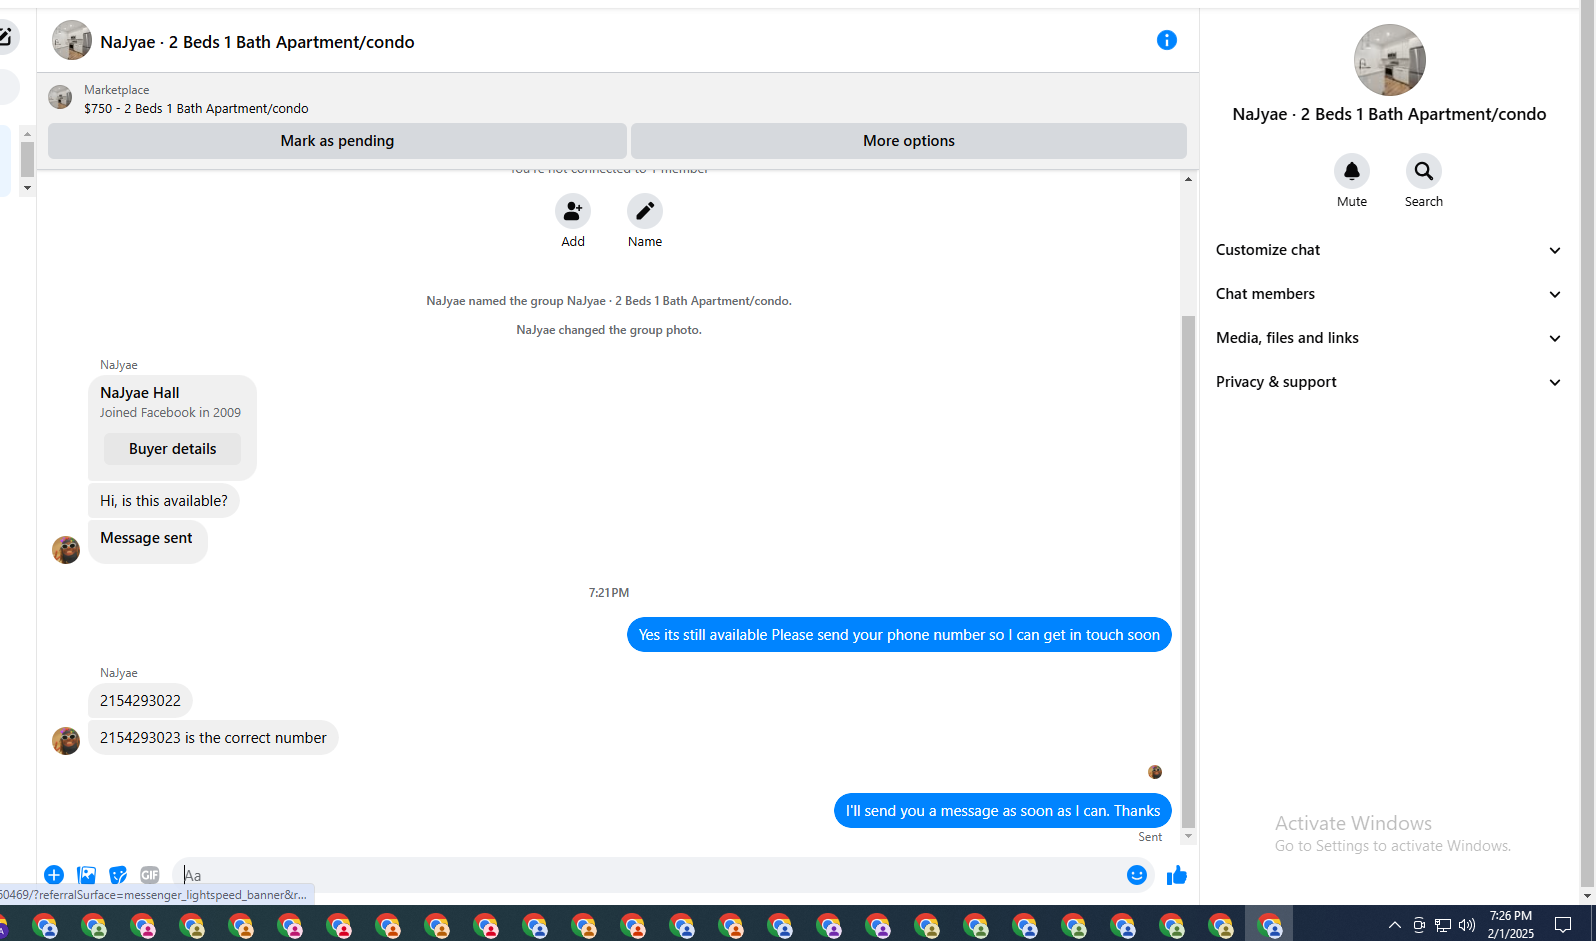Open the GIF picker

pos(150,875)
